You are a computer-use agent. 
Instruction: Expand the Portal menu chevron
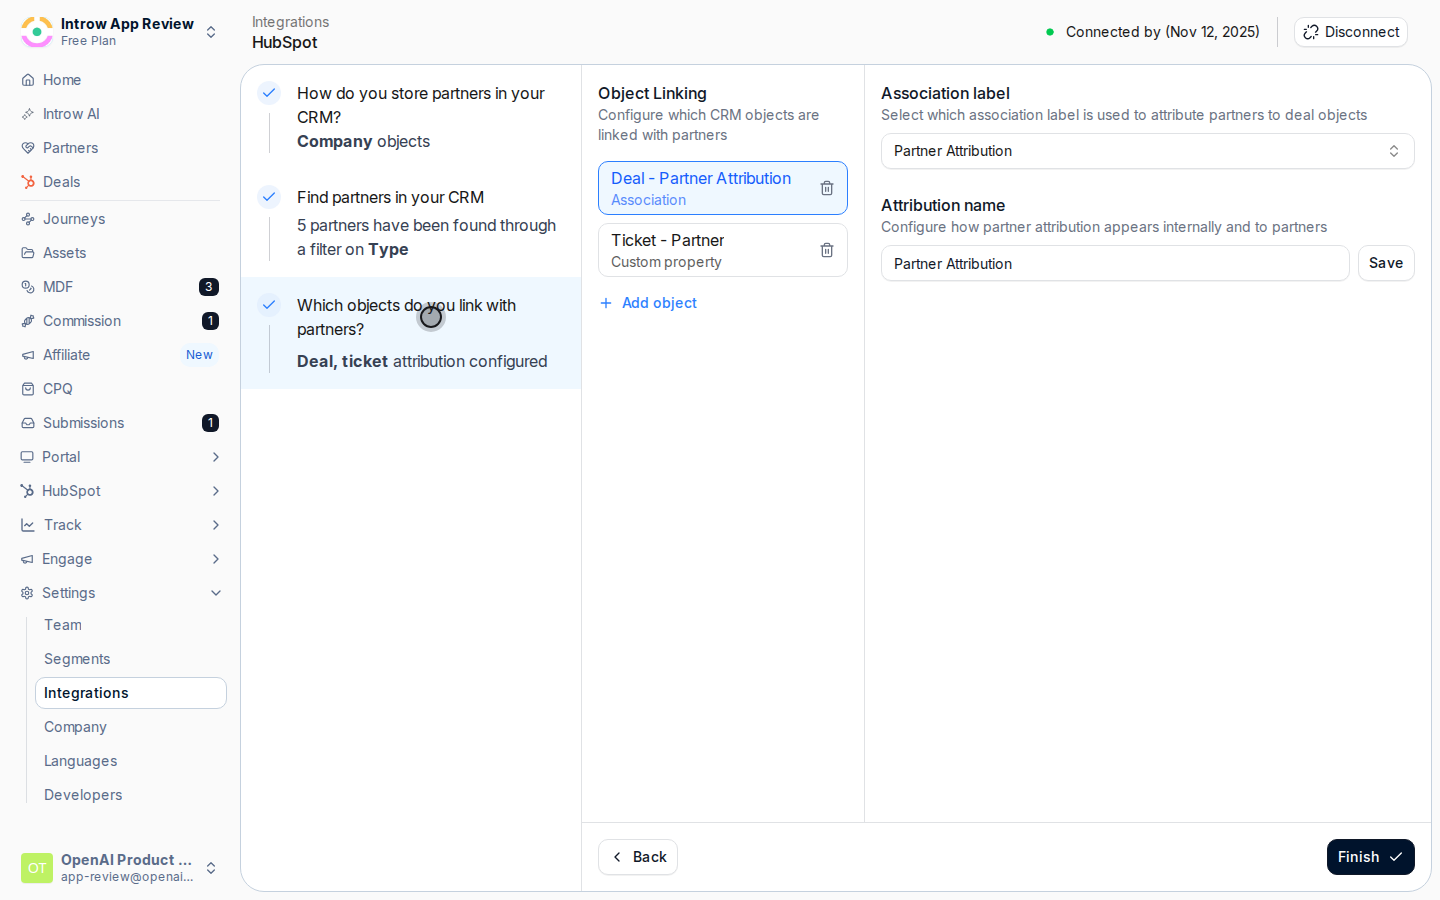216,457
